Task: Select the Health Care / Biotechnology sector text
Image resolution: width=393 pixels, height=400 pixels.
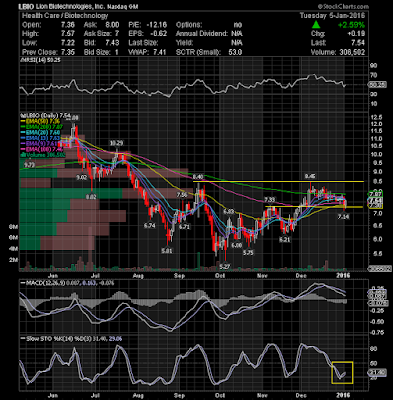Action: (x=65, y=16)
